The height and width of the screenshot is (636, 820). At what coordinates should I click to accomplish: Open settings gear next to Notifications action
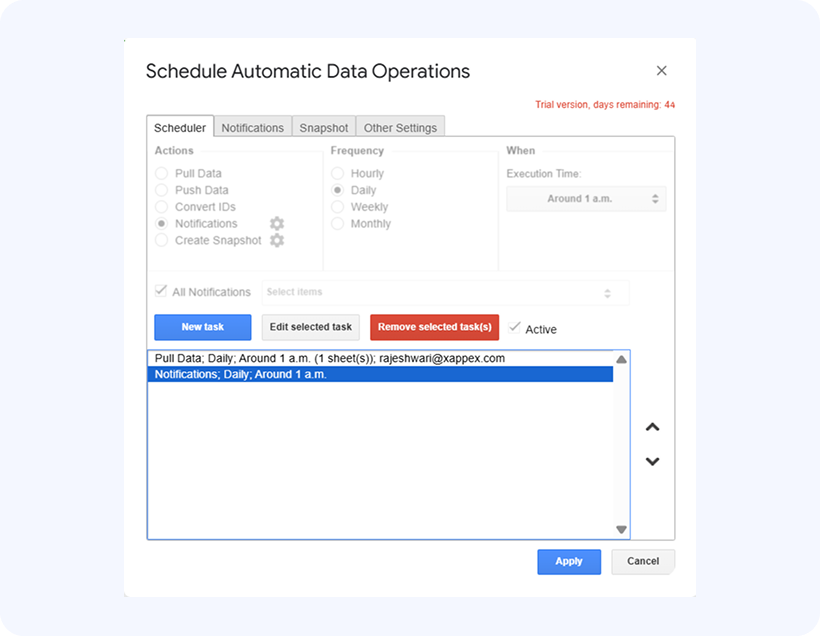[x=277, y=223]
